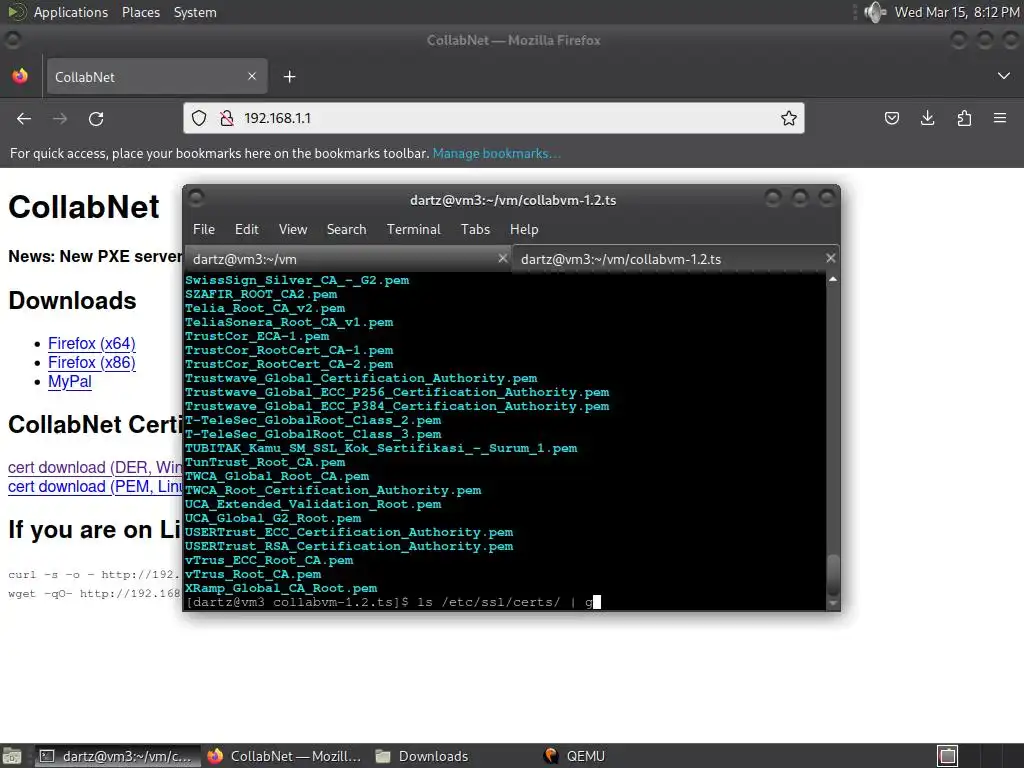1024x768 pixels.
Task: Open Firefox extensions puzzle icon
Action: tap(964, 118)
